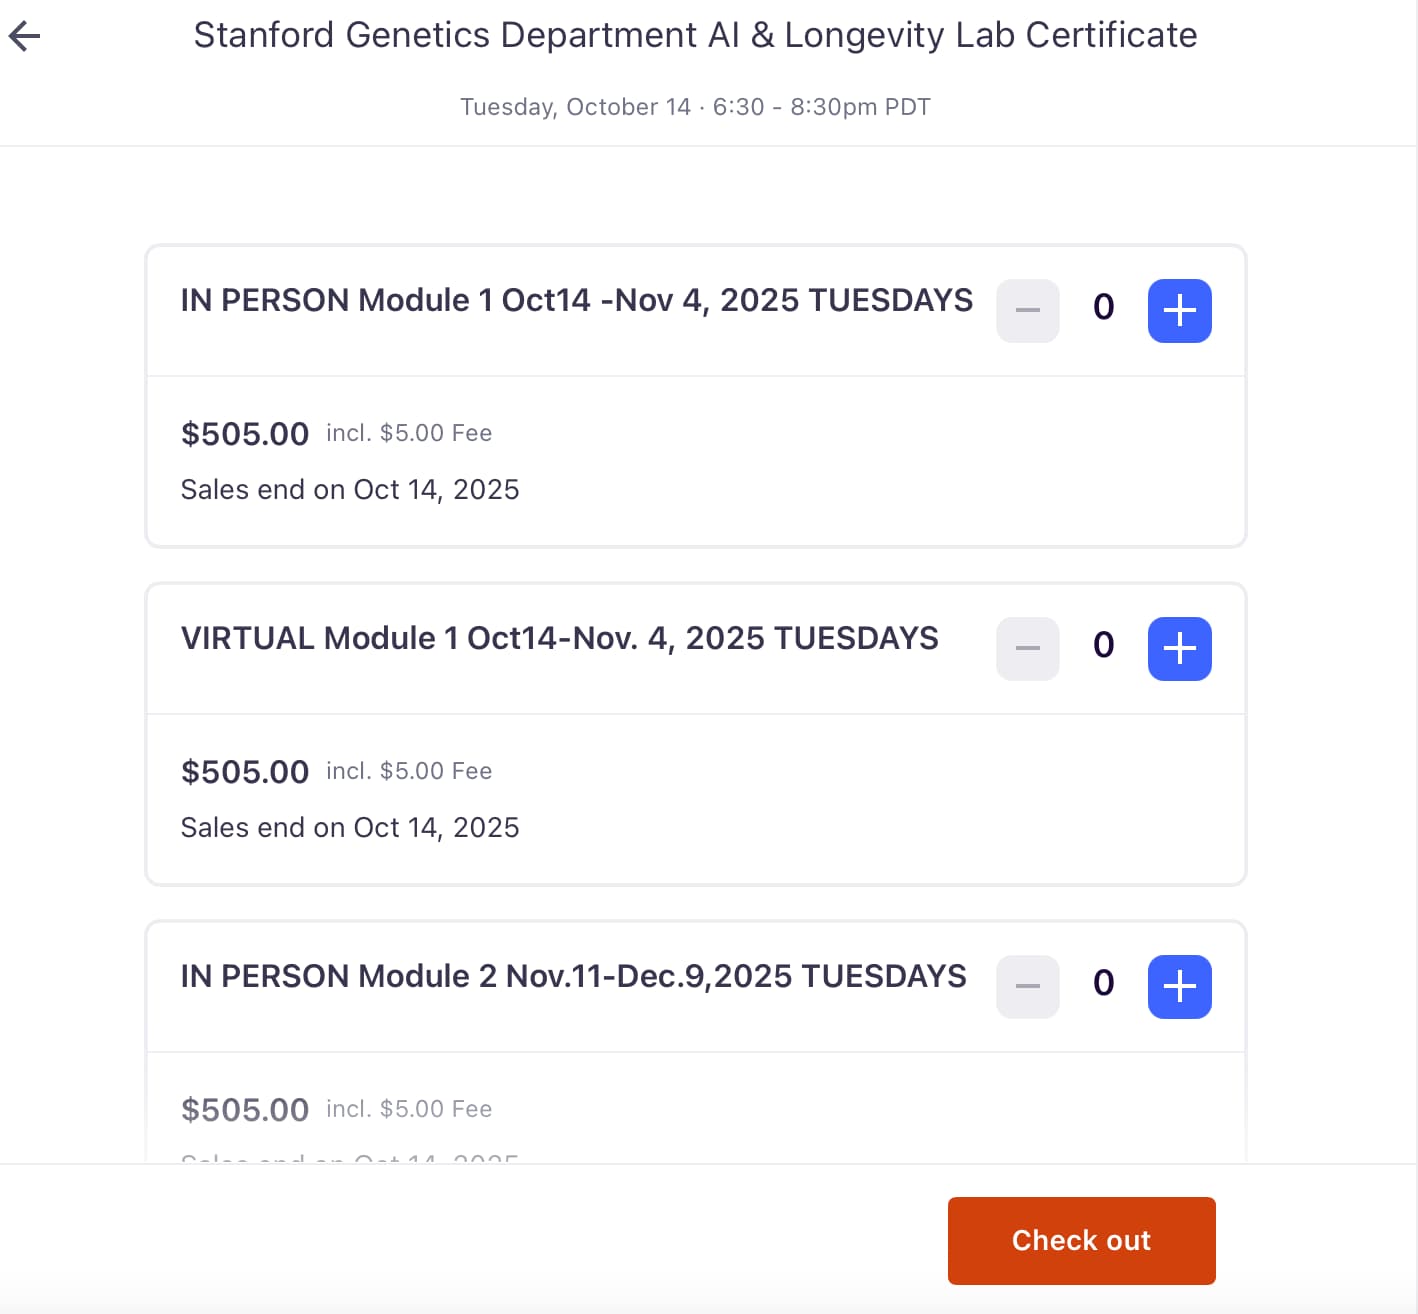The image size is (1418, 1314).
Task: Click the Stanford Genetics Department event title
Action: pos(695,35)
